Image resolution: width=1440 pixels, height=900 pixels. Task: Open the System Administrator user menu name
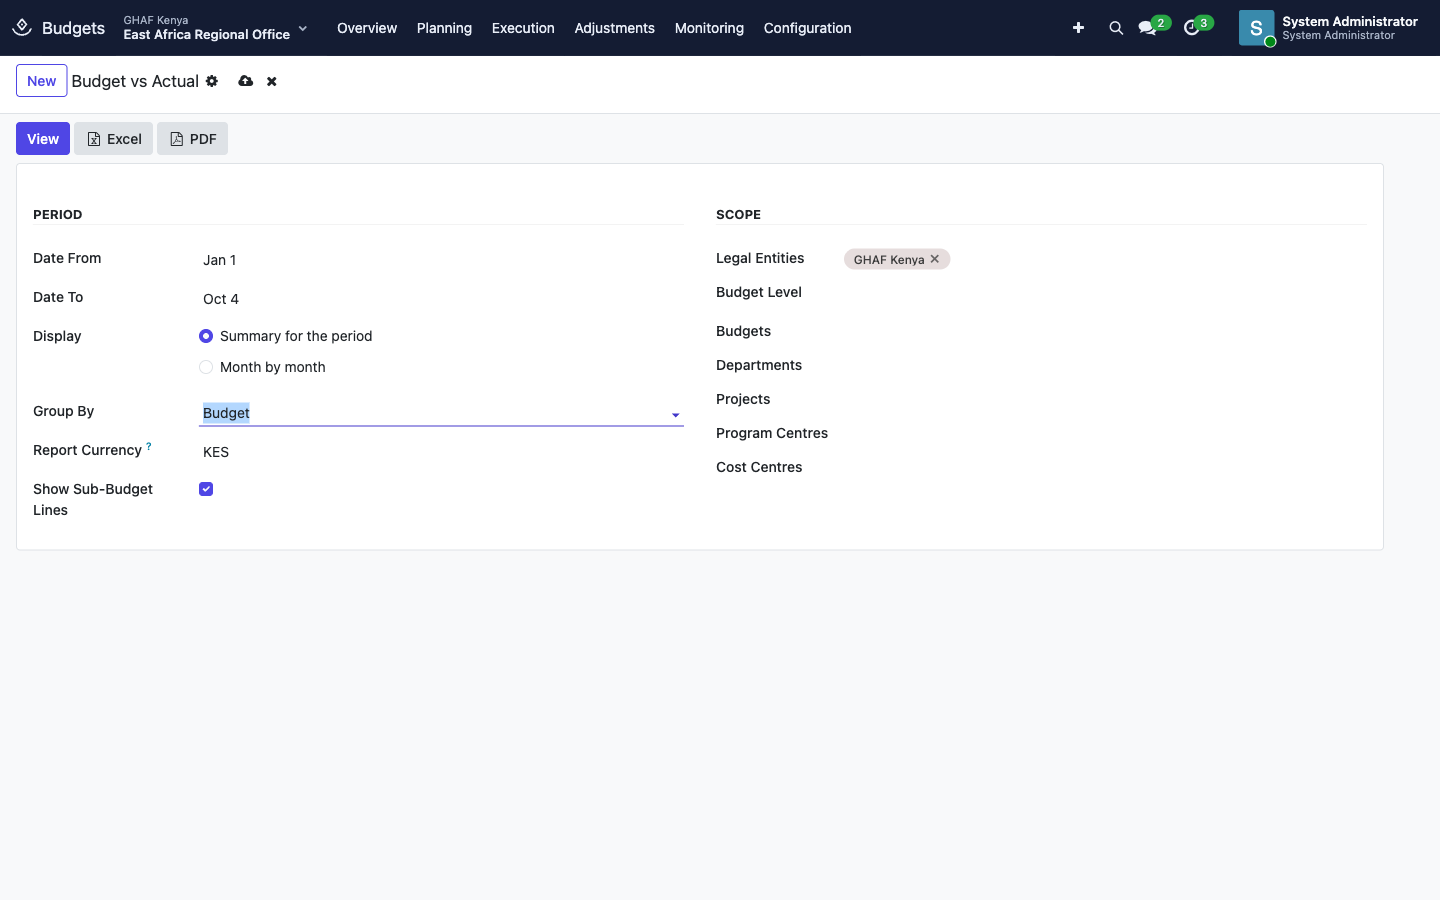[1350, 28]
